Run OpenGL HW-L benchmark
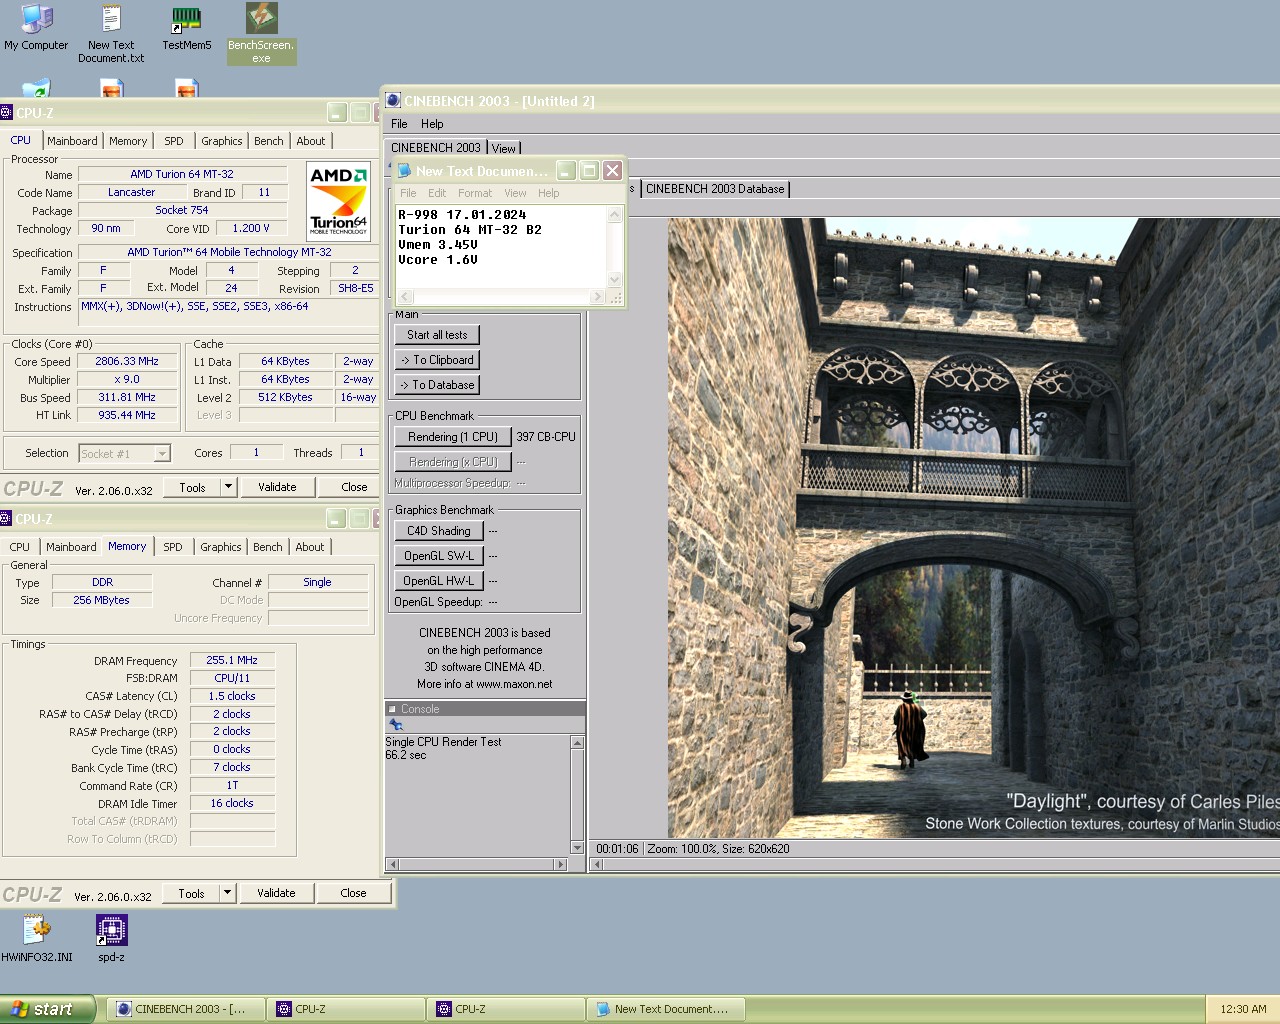The height and width of the screenshot is (1024, 1280). pos(439,581)
